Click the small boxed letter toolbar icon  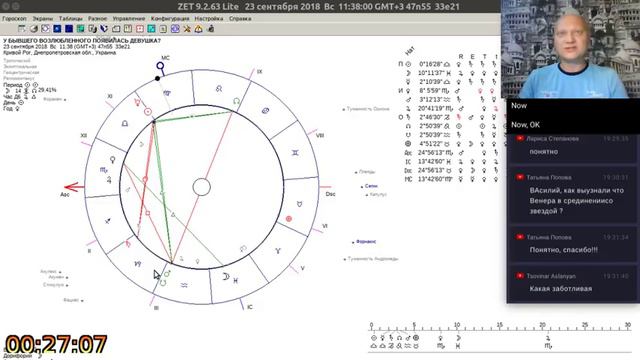(163, 29)
